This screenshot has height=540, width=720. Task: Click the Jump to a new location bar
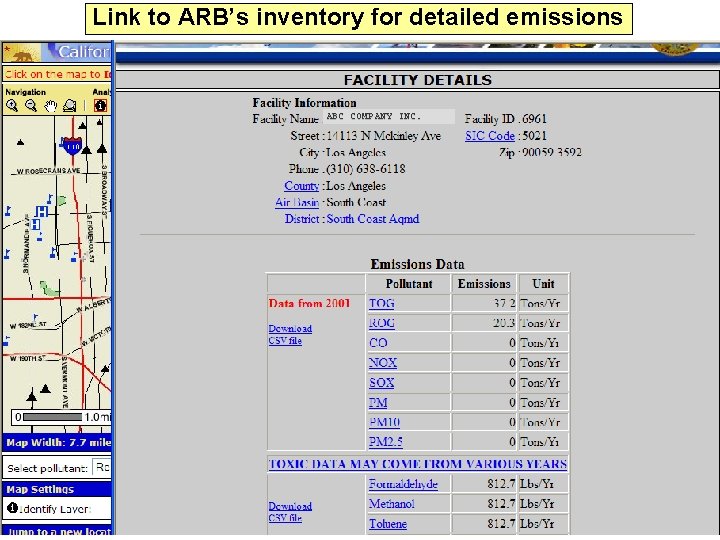click(57, 530)
